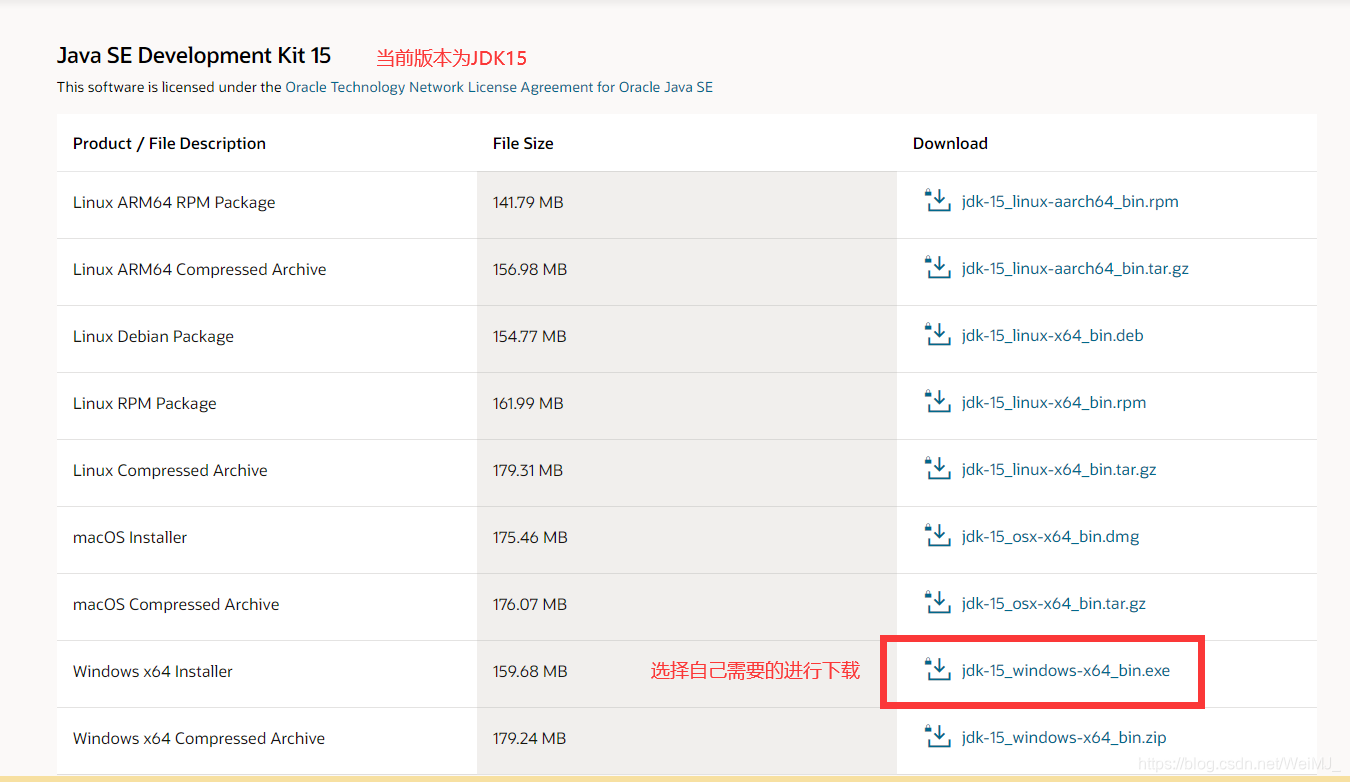
Task: Click the Product / File Description column header
Action: pyautogui.click(x=169, y=143)
